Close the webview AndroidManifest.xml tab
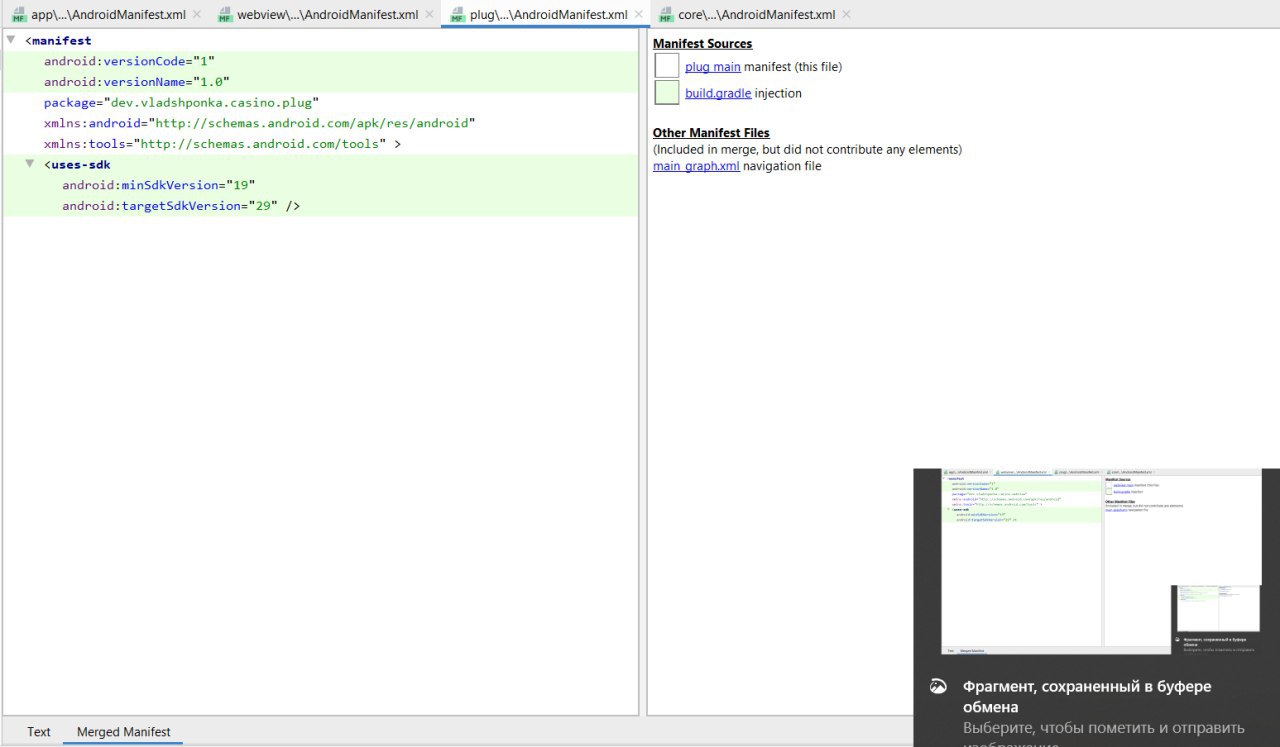 pyautogui.click(x=429, y=14)
